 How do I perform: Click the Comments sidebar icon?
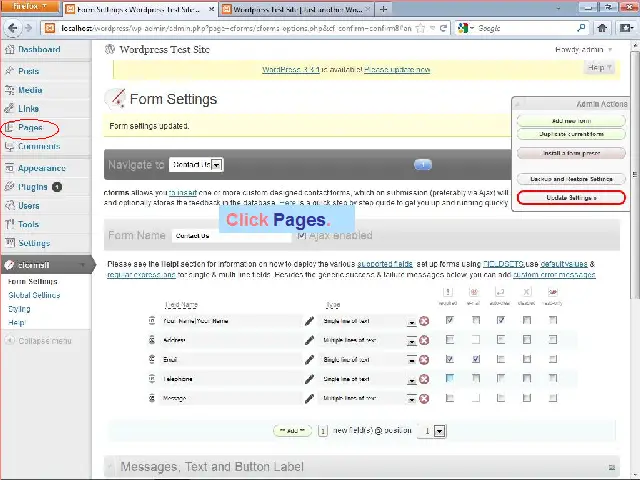(9, 146)
